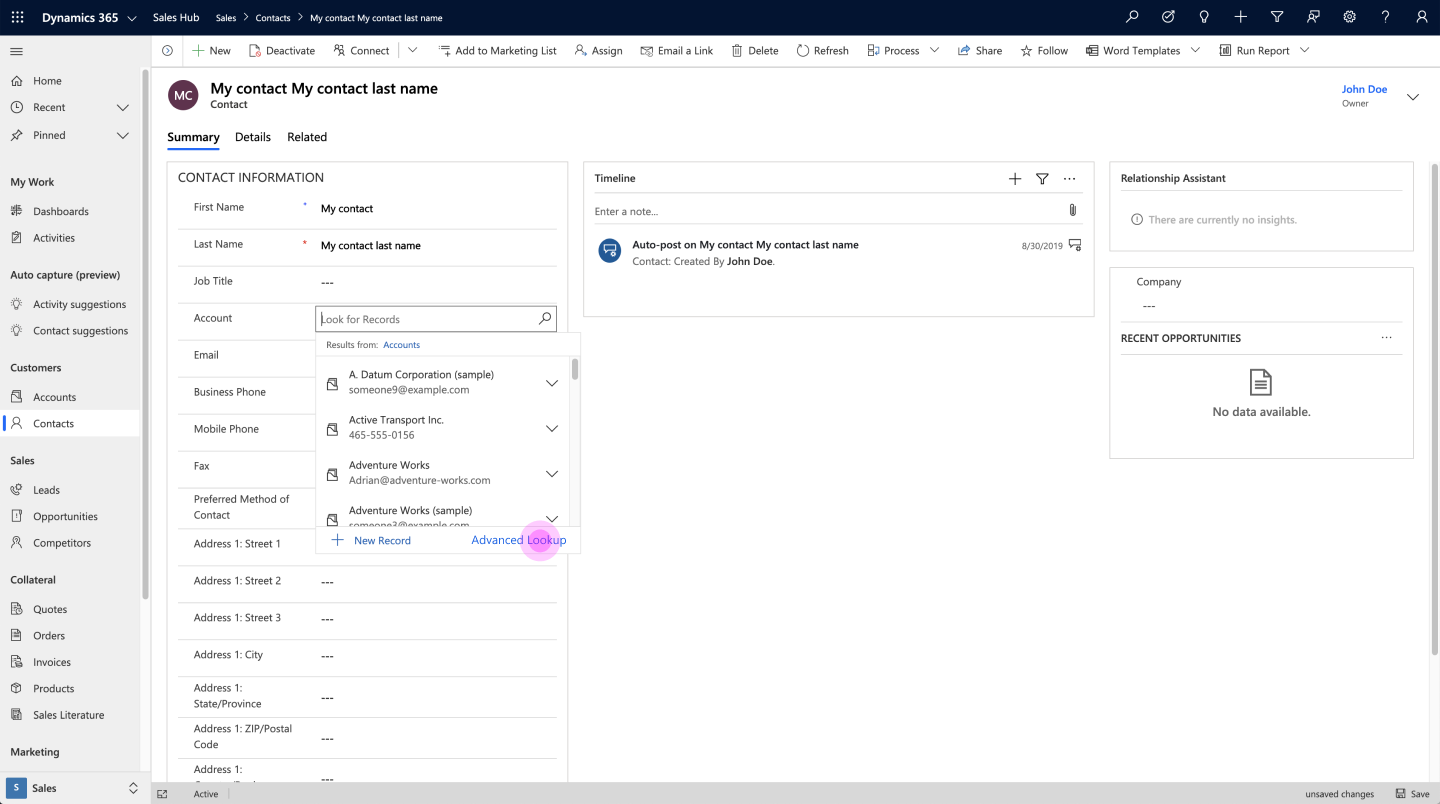Click the Connect command
The height and width of the screenshot is (804, 1440).
(x=361, y=50)
